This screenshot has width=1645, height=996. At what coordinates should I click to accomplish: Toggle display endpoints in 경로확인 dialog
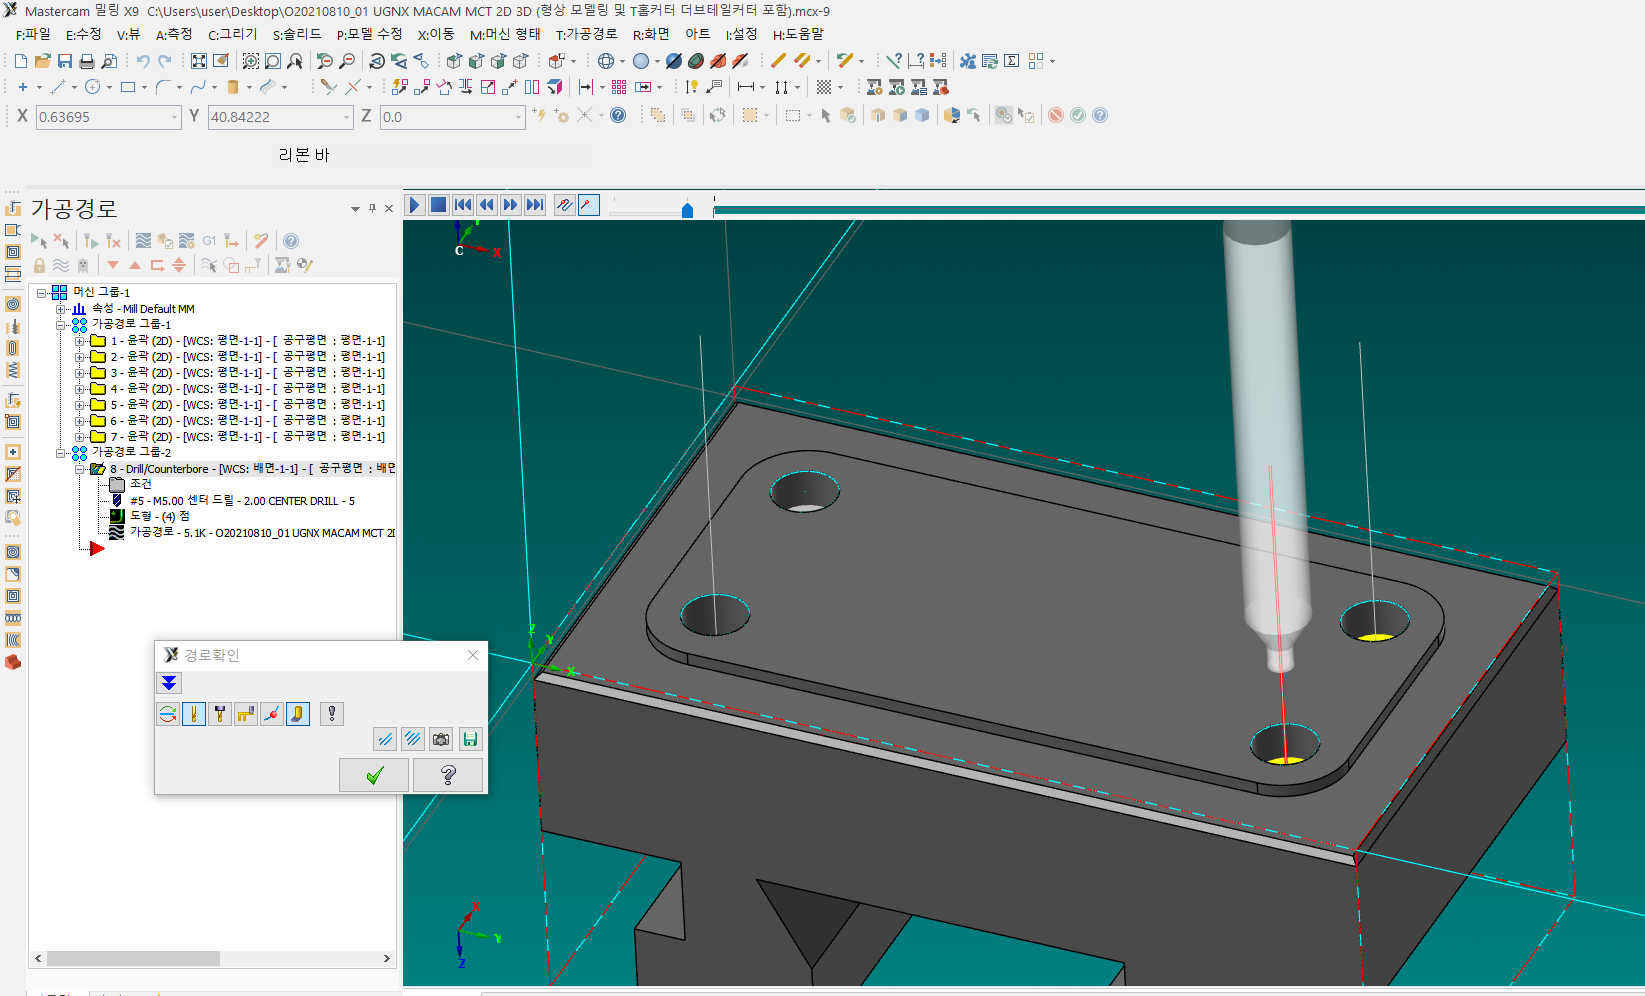272,714
